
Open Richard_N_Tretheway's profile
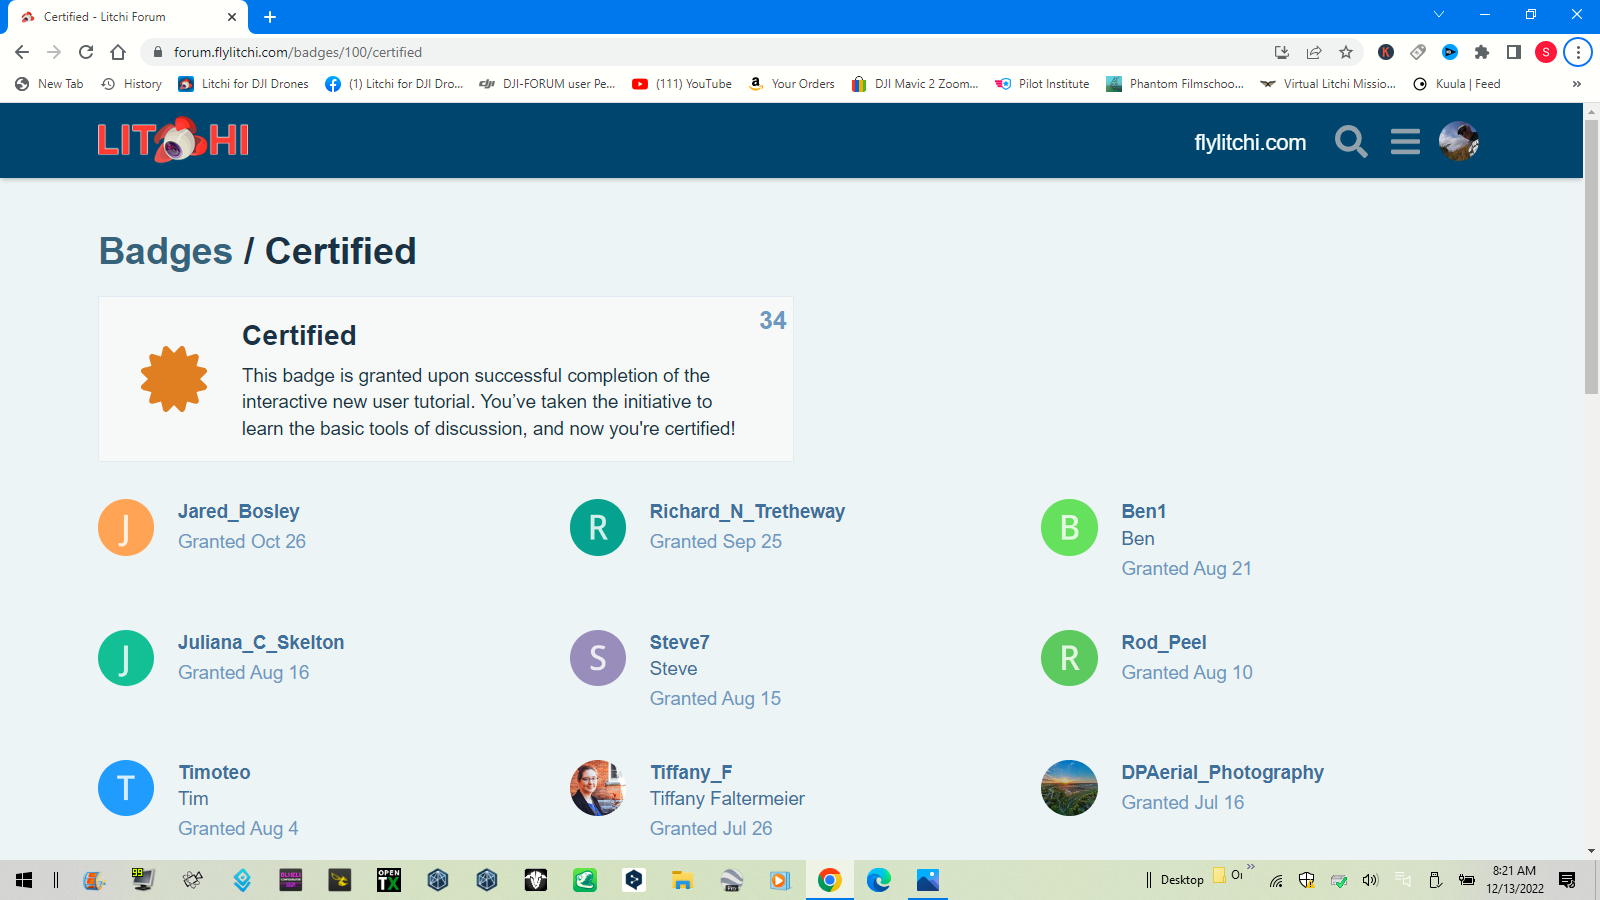click(x=746, y=510)
